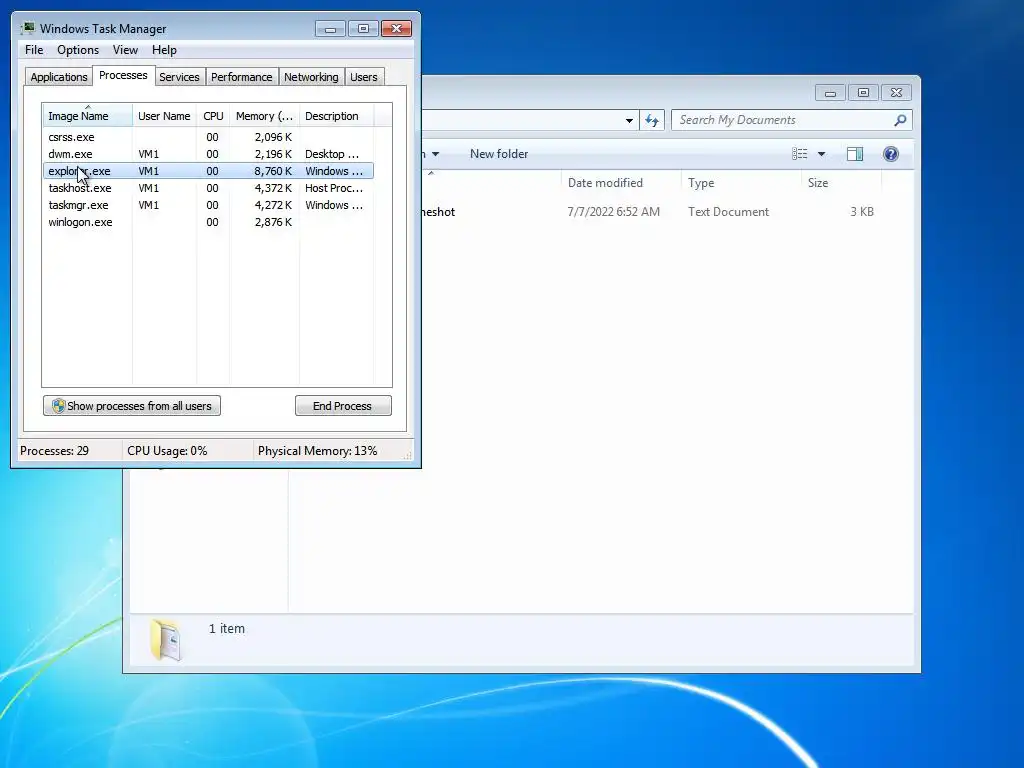Viewport: 1024px width, 768px height.
Task: Open the Help menu in Task Manager
Action: pyautogui.click(x=164, y=50)
